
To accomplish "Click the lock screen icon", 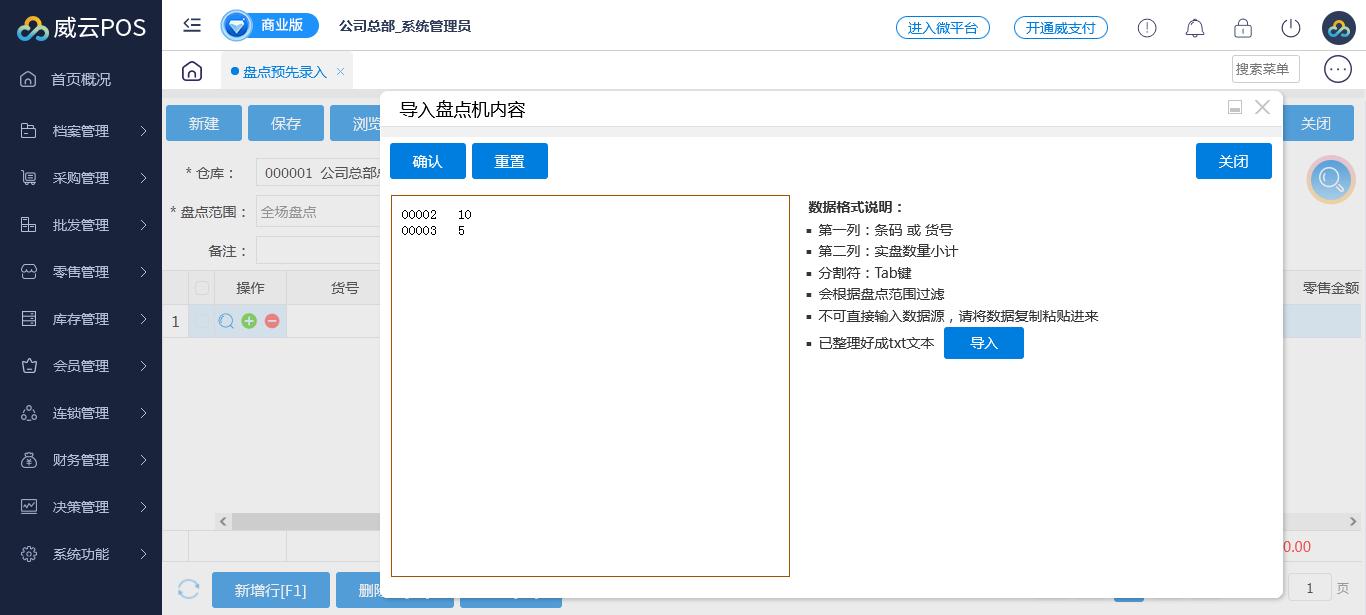I will coord(1242,28).
